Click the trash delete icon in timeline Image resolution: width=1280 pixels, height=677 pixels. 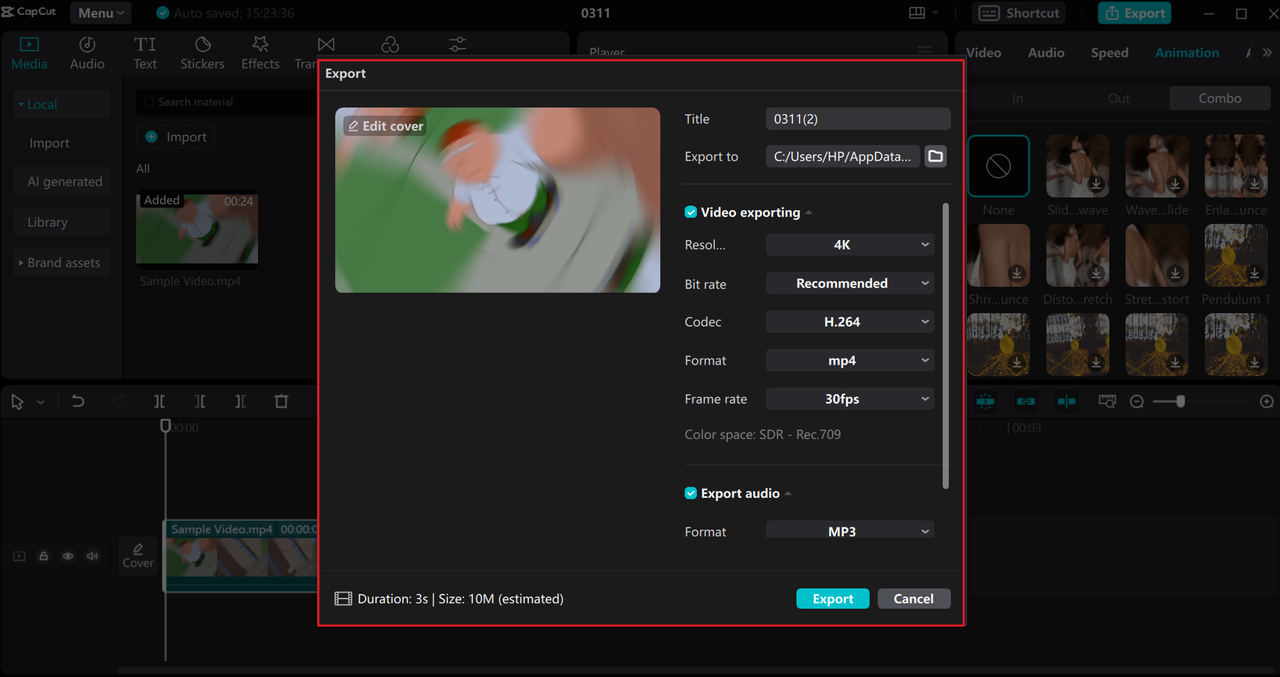(281, 401)
